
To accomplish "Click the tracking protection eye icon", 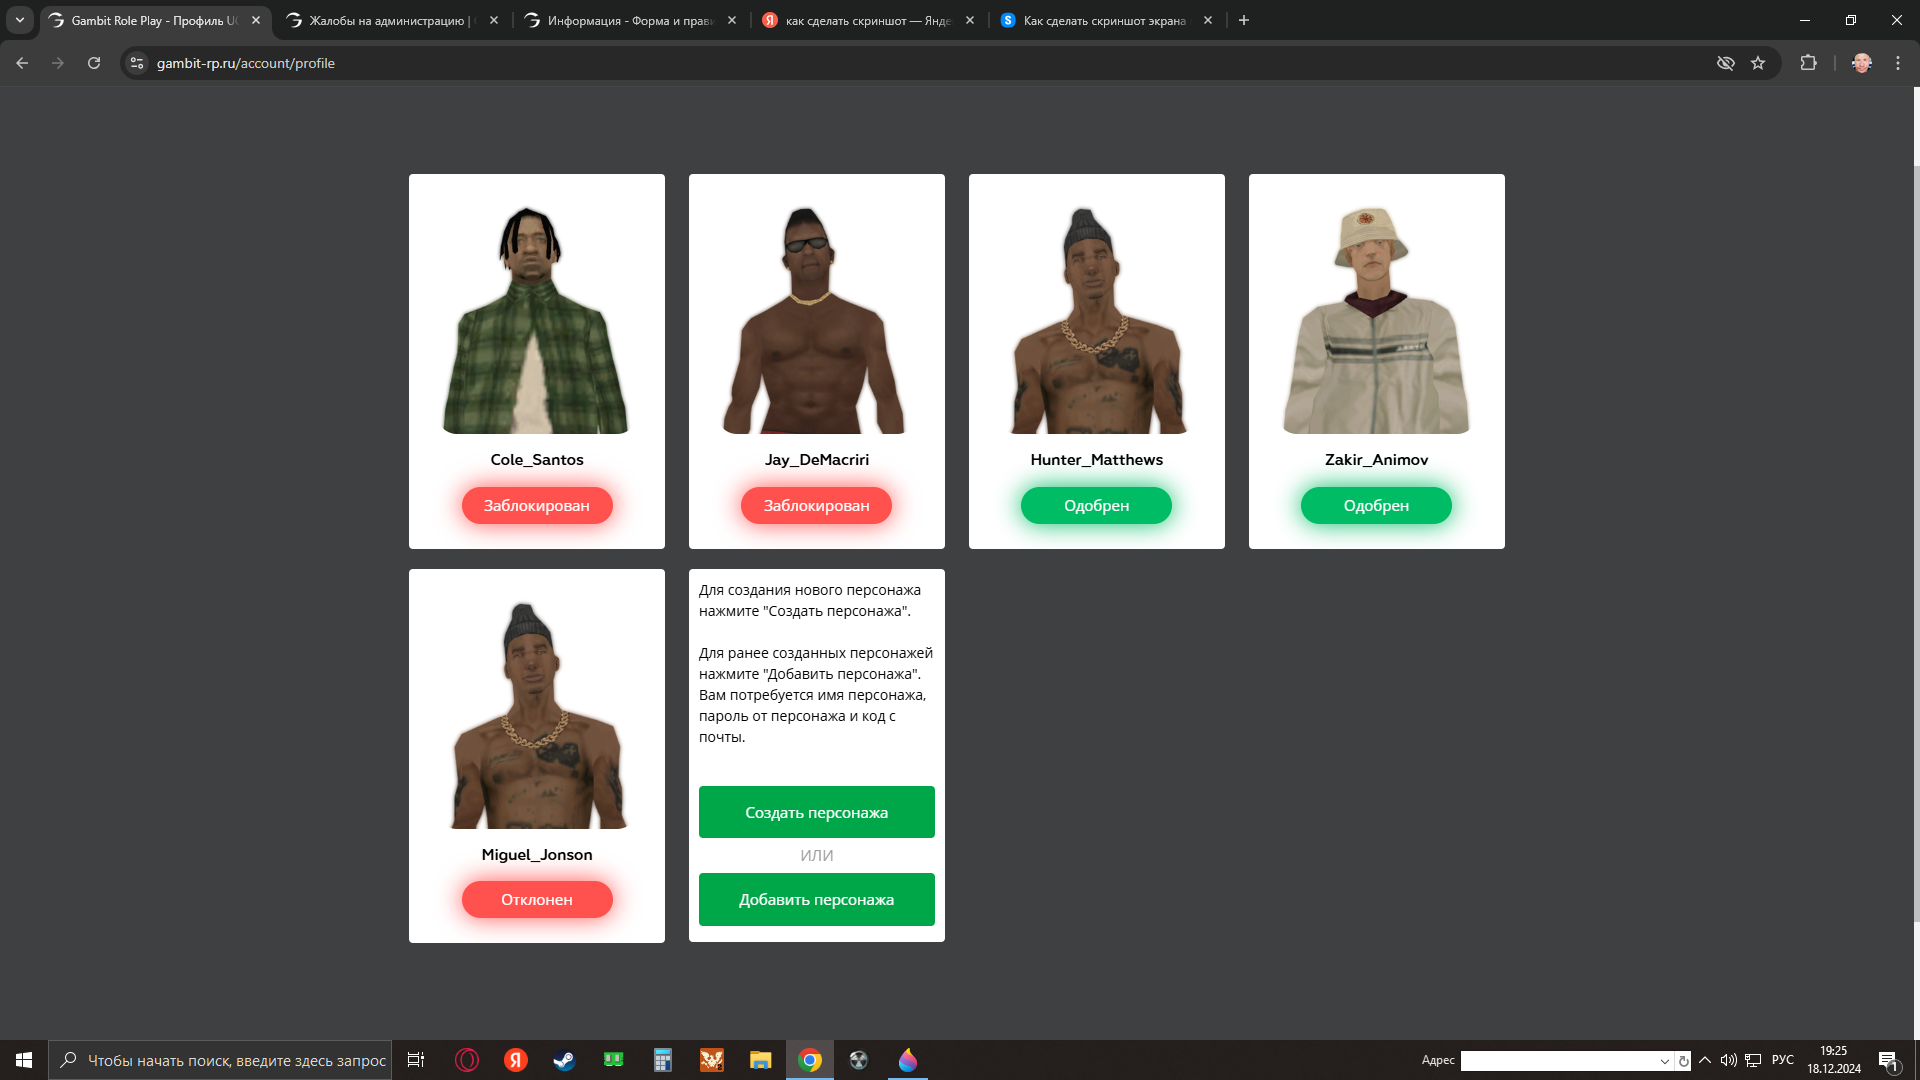I will tap(1726, 63).
